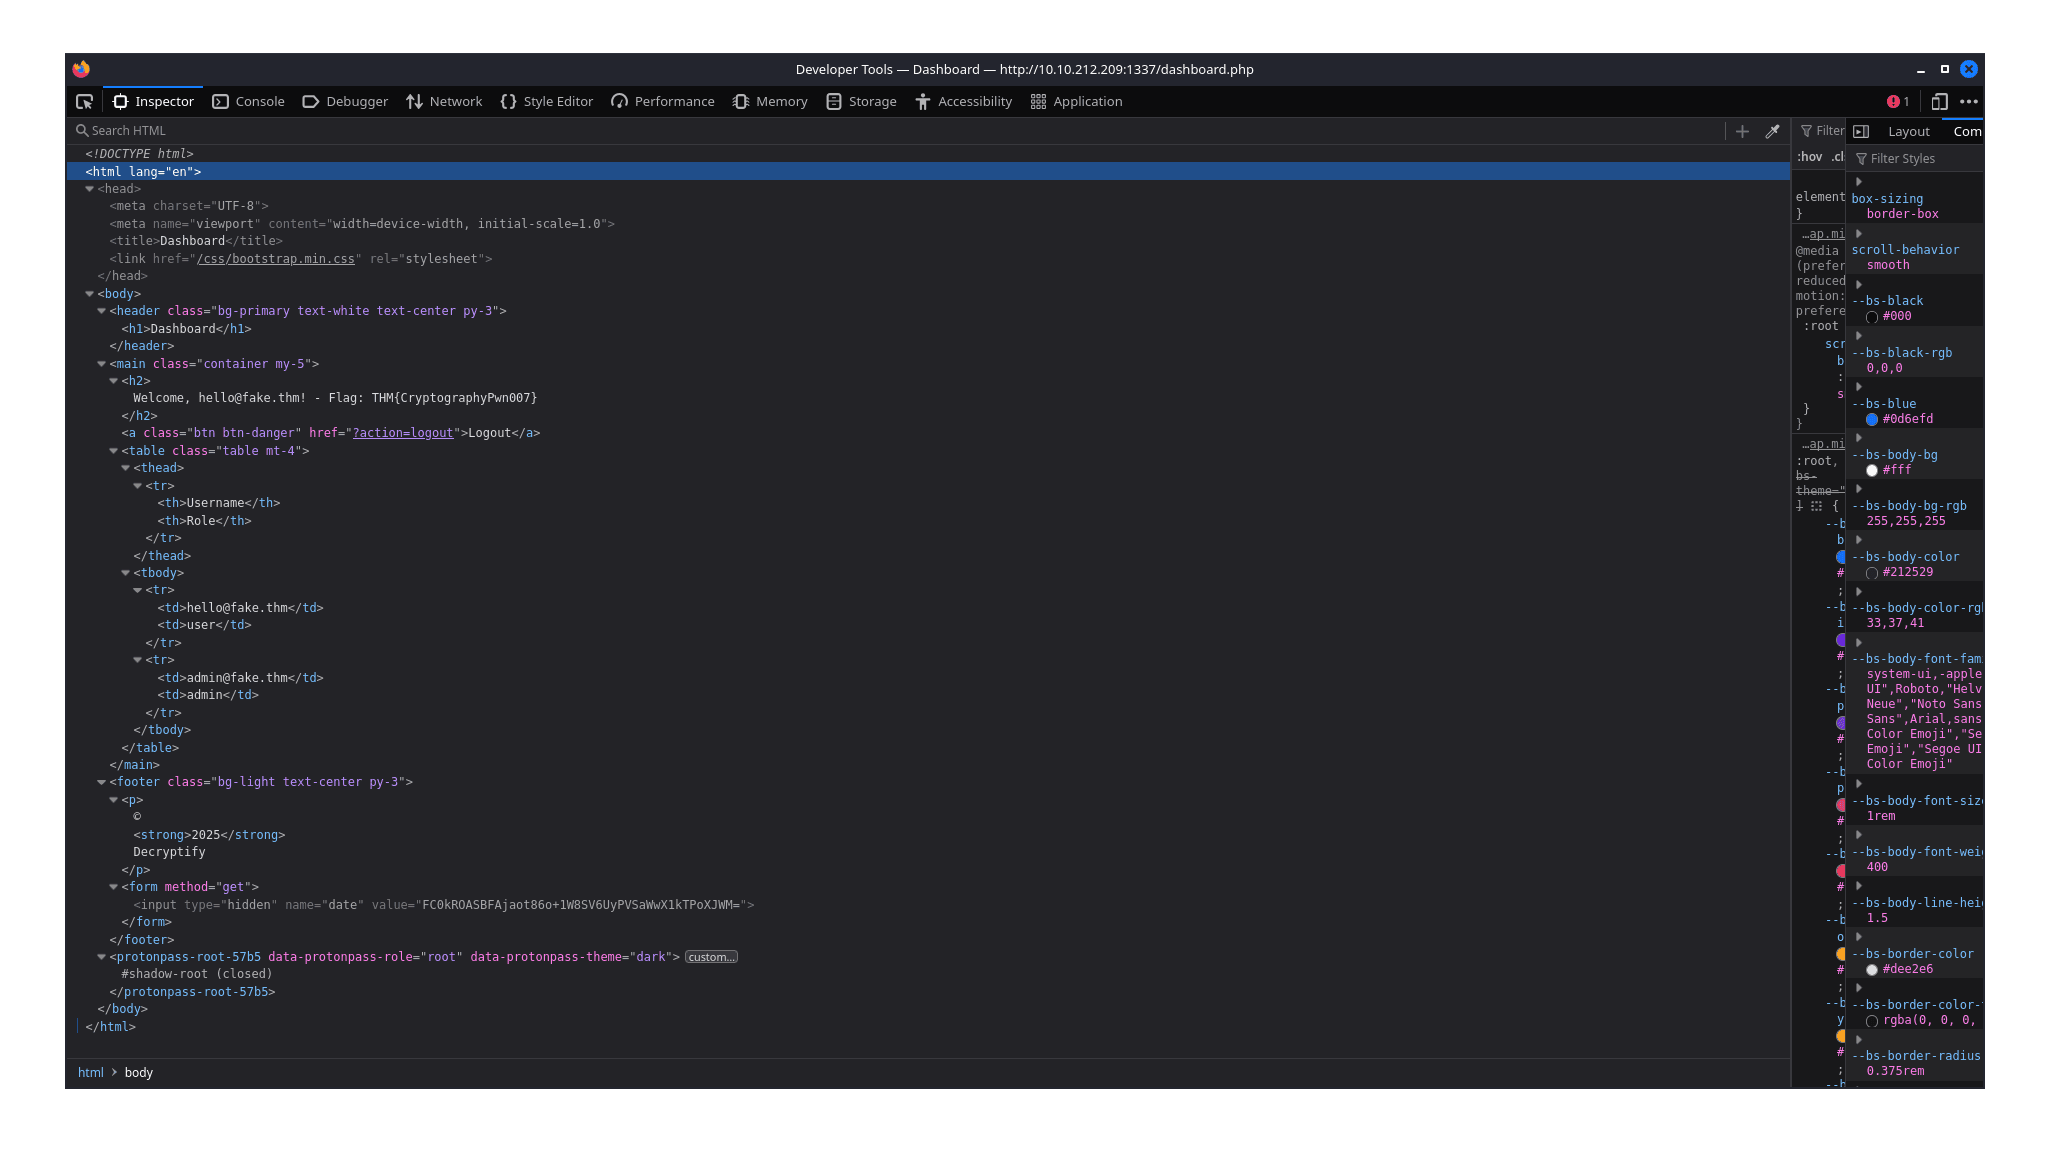Expand the box-sizing computed property arrow
2050x1166 pixels.
pos(1859,182)
